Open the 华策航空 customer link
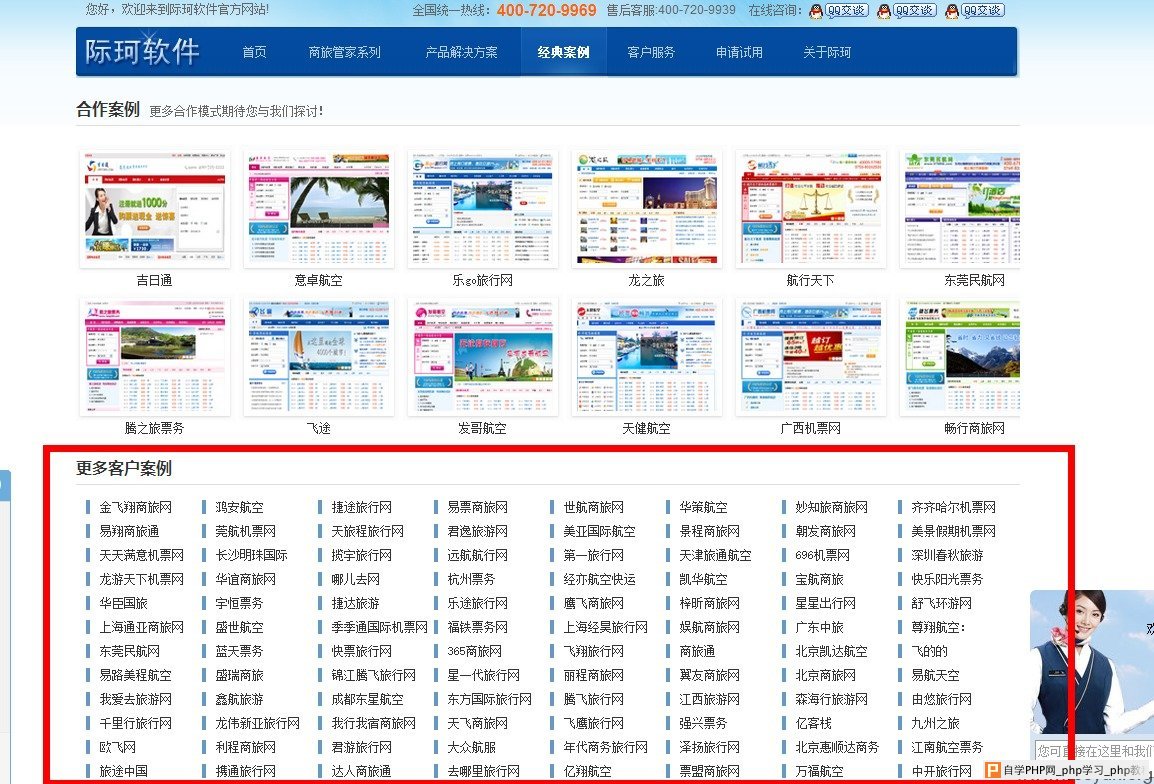Viewport: 1154px width, 784px height. coord(704,507)
